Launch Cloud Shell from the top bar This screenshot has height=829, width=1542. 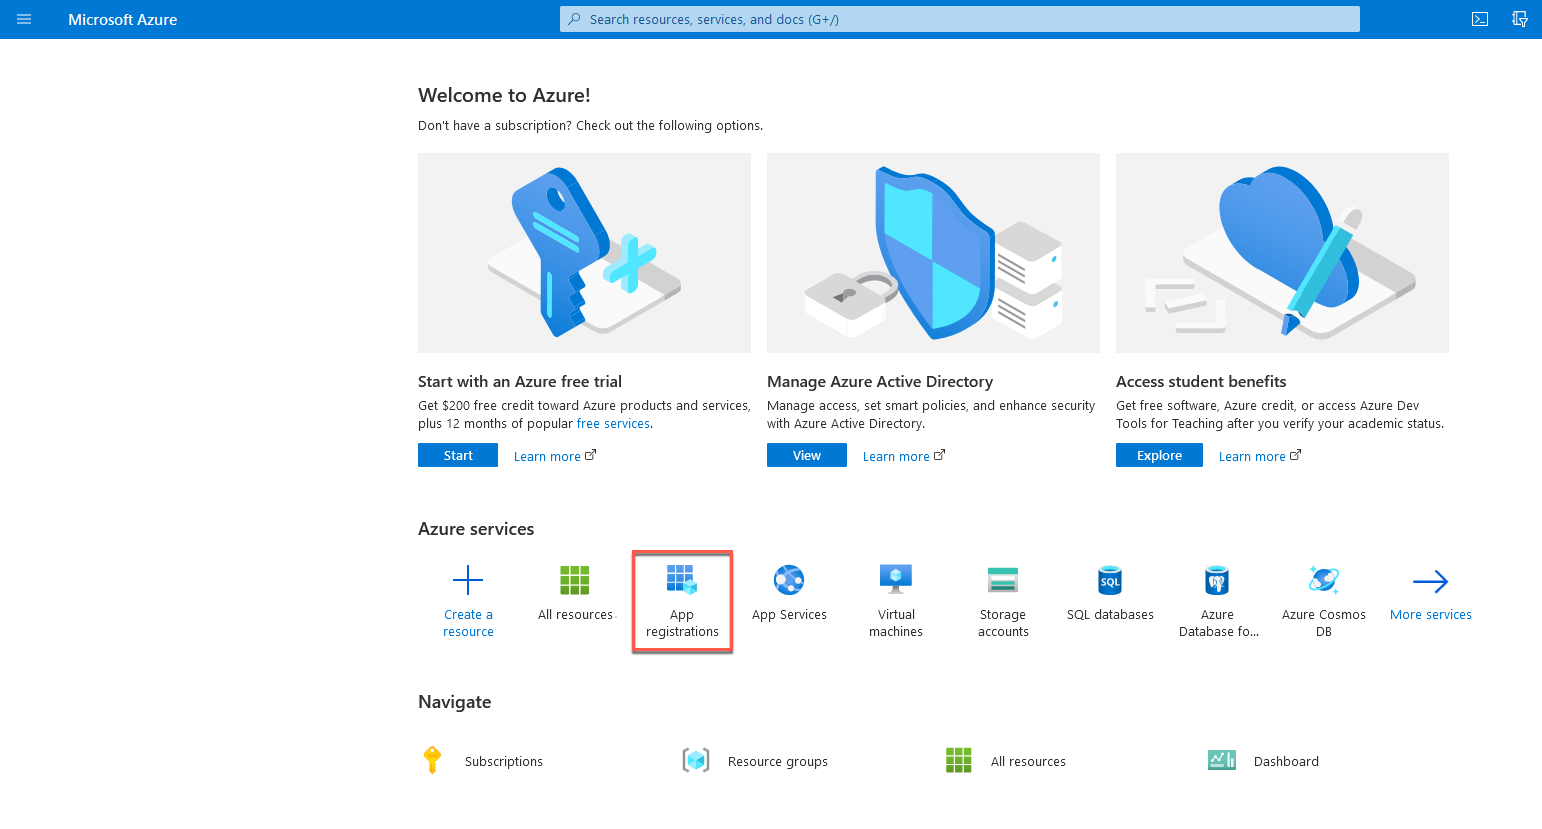pos(1479,19)
